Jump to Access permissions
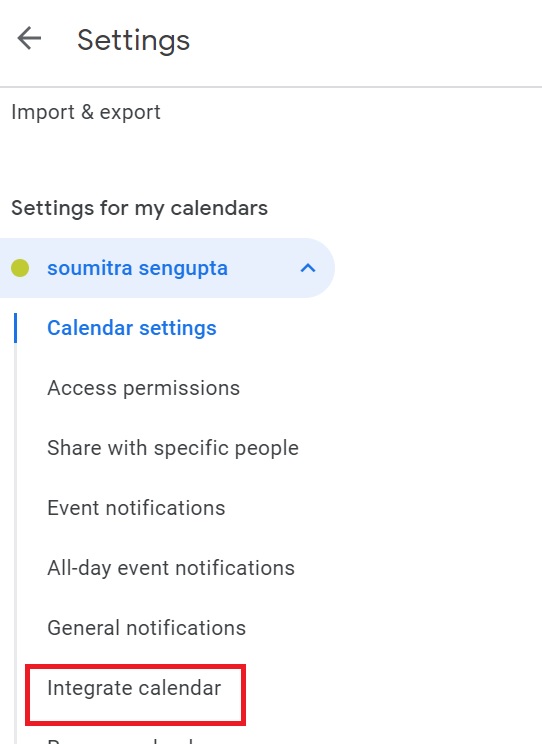Viewport: 542px width, 744px height. (x=143, y=388)
